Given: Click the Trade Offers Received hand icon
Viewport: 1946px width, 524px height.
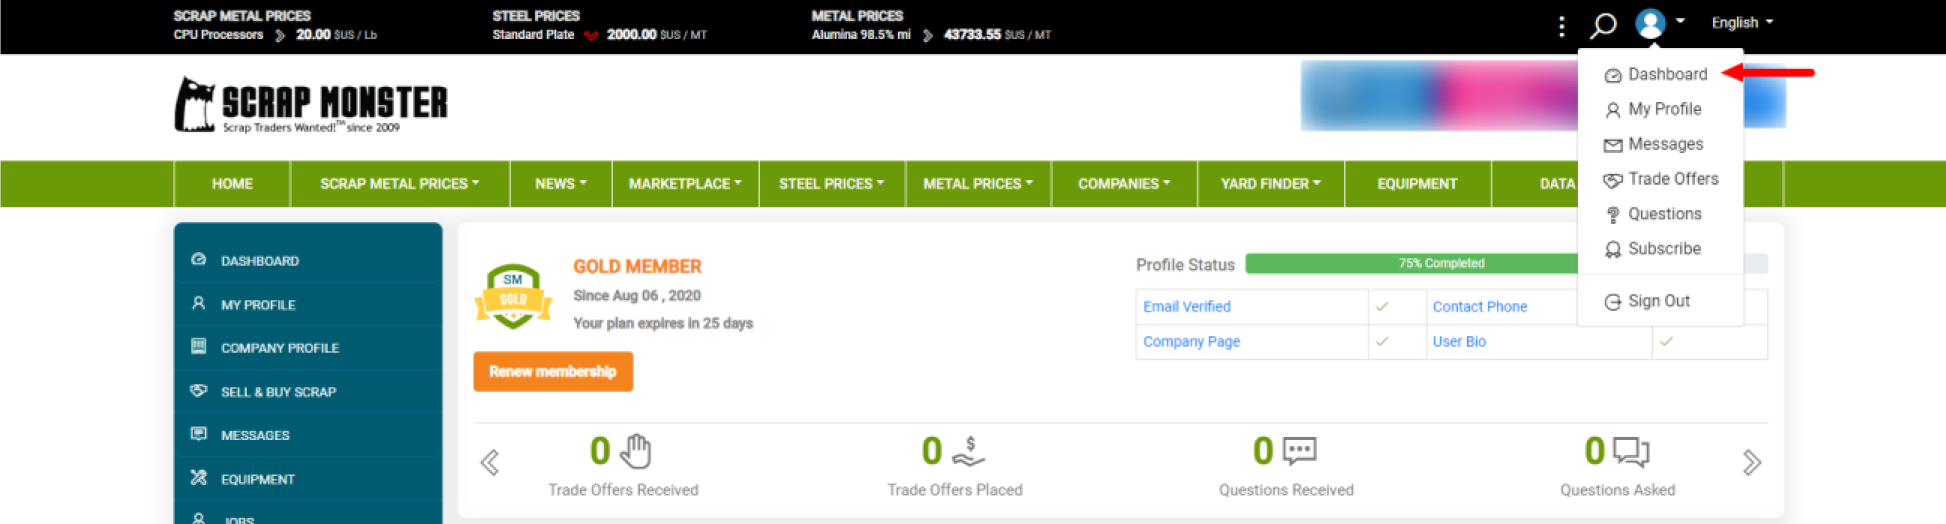Looking at the screenshot, I should [x=635, y=451].
